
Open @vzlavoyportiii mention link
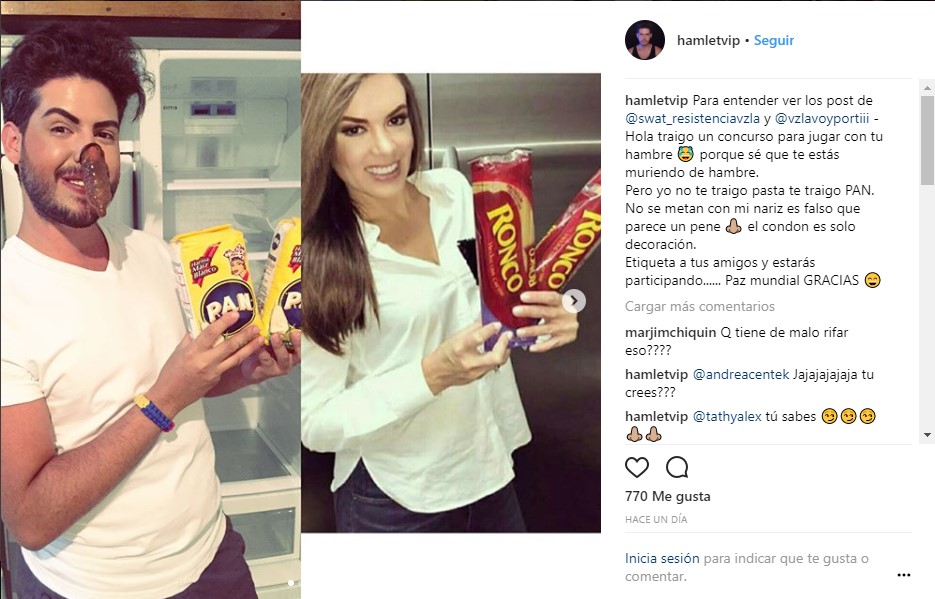(x=822, y=119)
